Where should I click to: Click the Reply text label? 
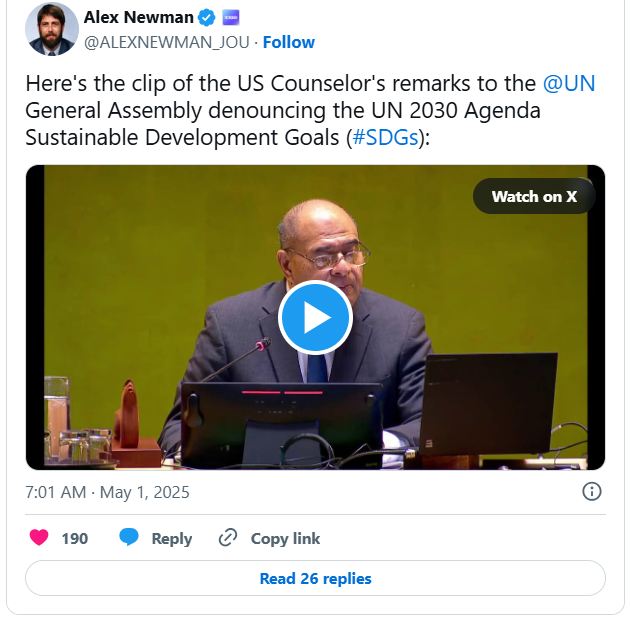pos(172,539)
